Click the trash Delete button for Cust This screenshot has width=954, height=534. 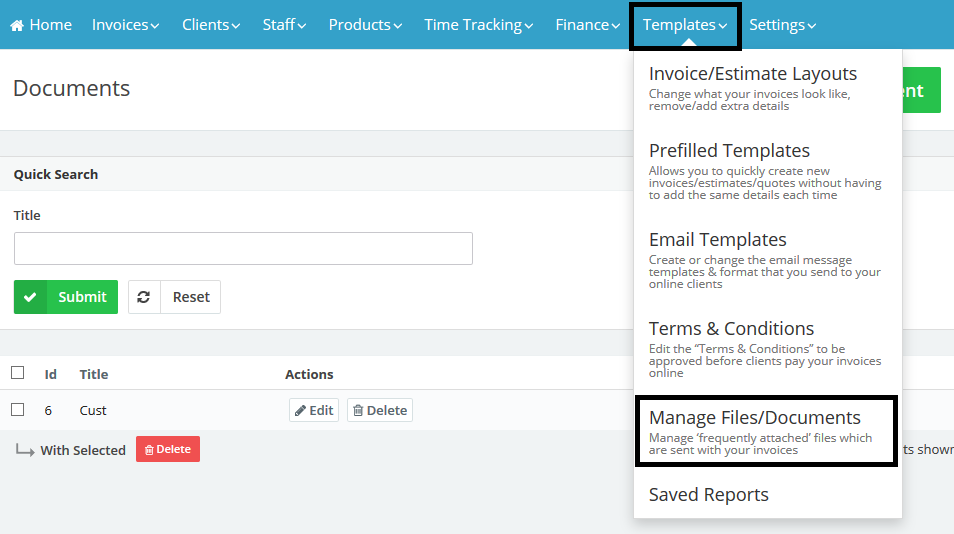[379, 410]
